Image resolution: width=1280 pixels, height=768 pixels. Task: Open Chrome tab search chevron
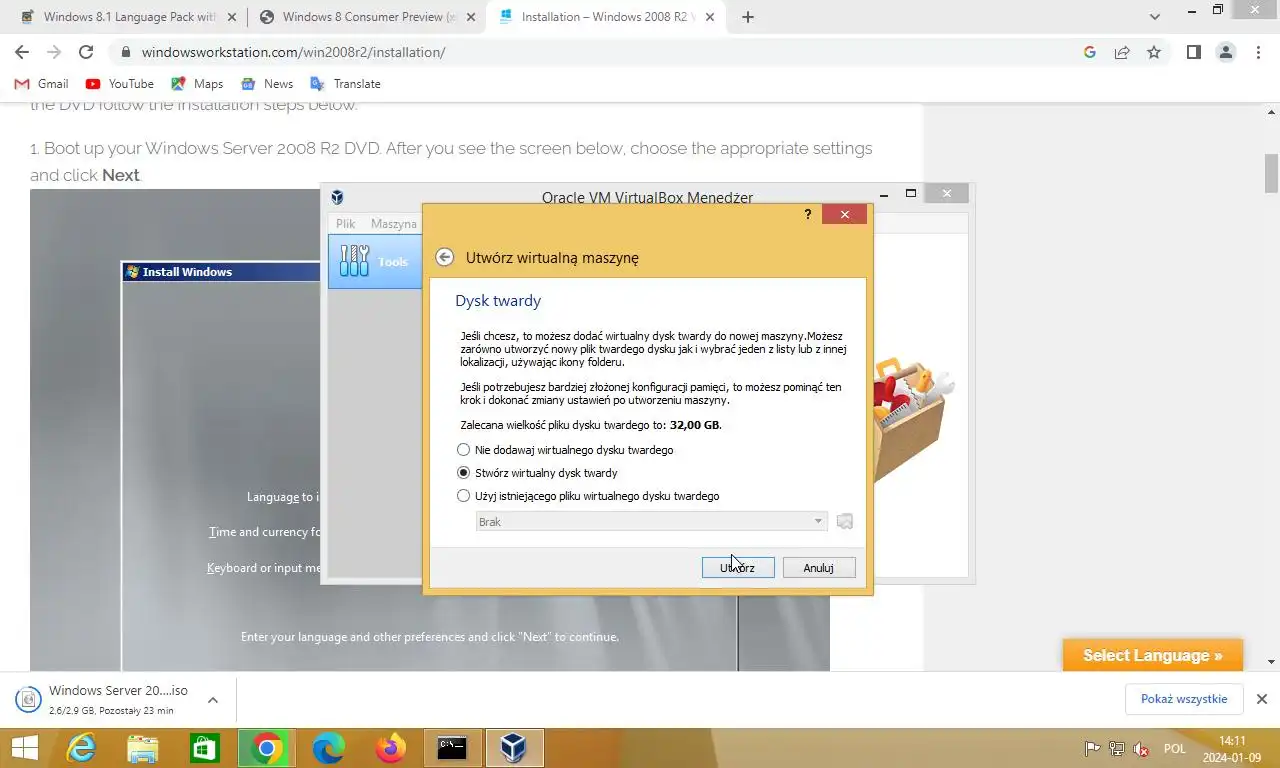coord(1154,17)
